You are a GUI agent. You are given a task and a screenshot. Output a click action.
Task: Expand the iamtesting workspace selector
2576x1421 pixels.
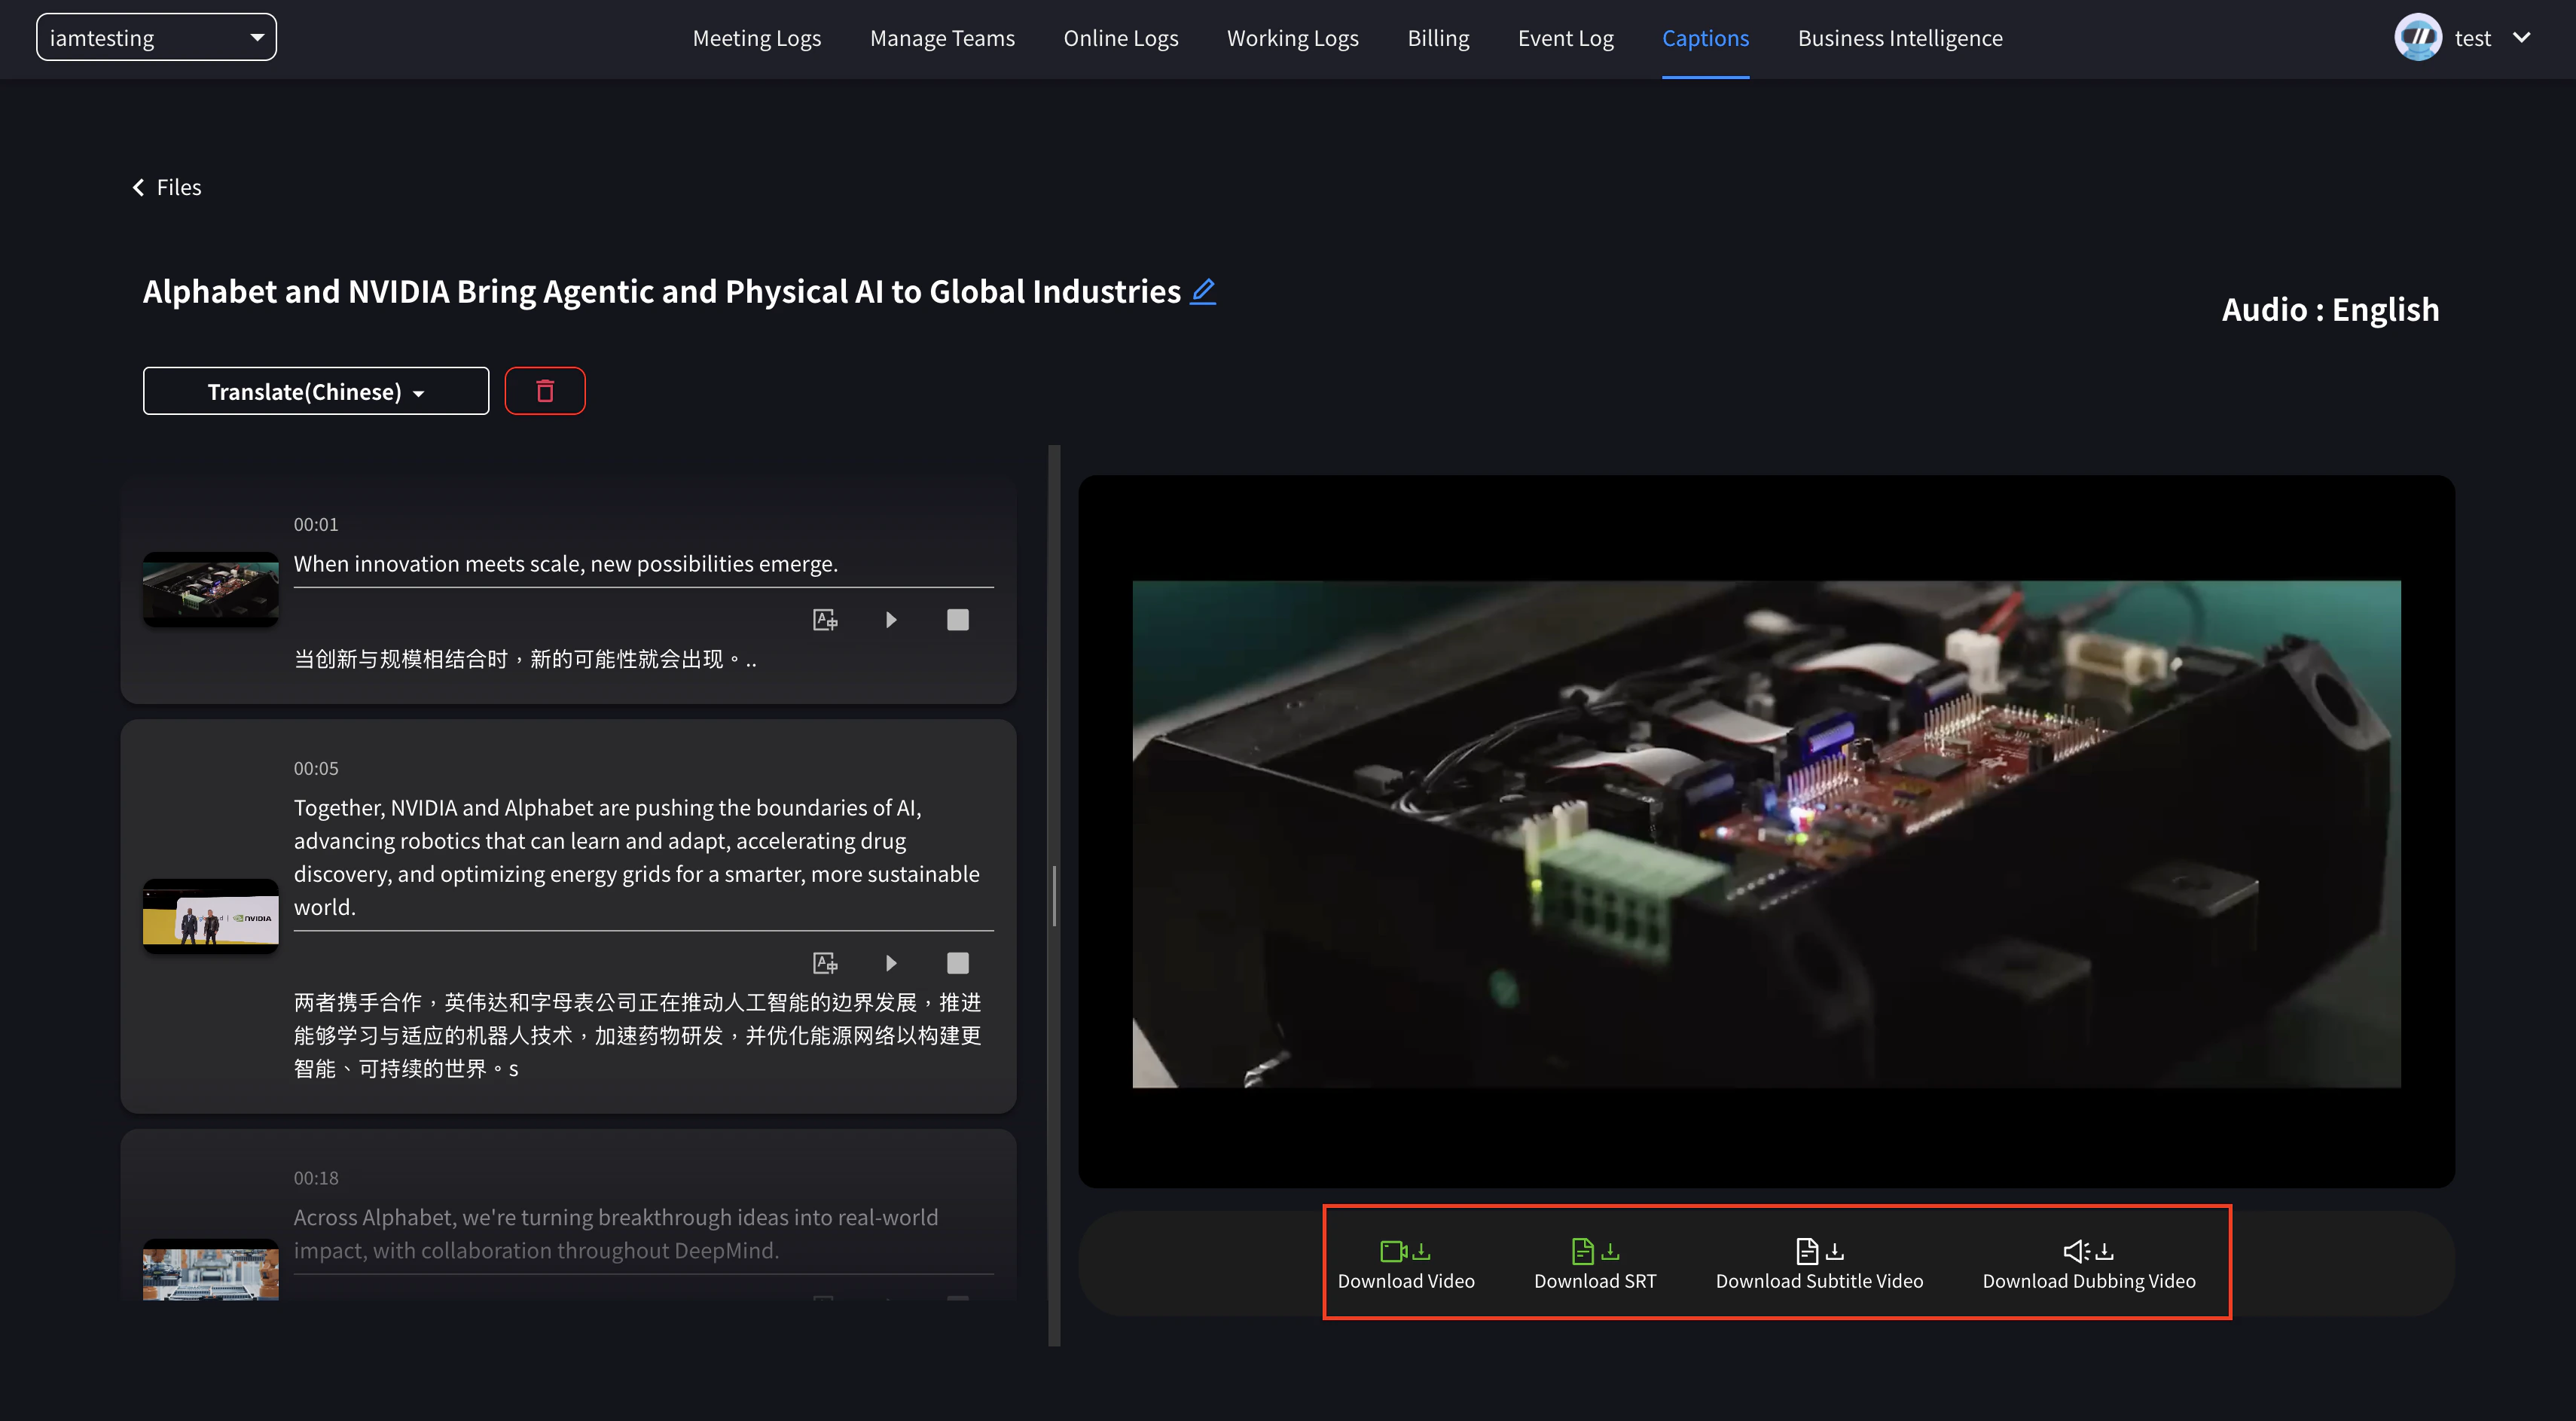coord(156,38)
